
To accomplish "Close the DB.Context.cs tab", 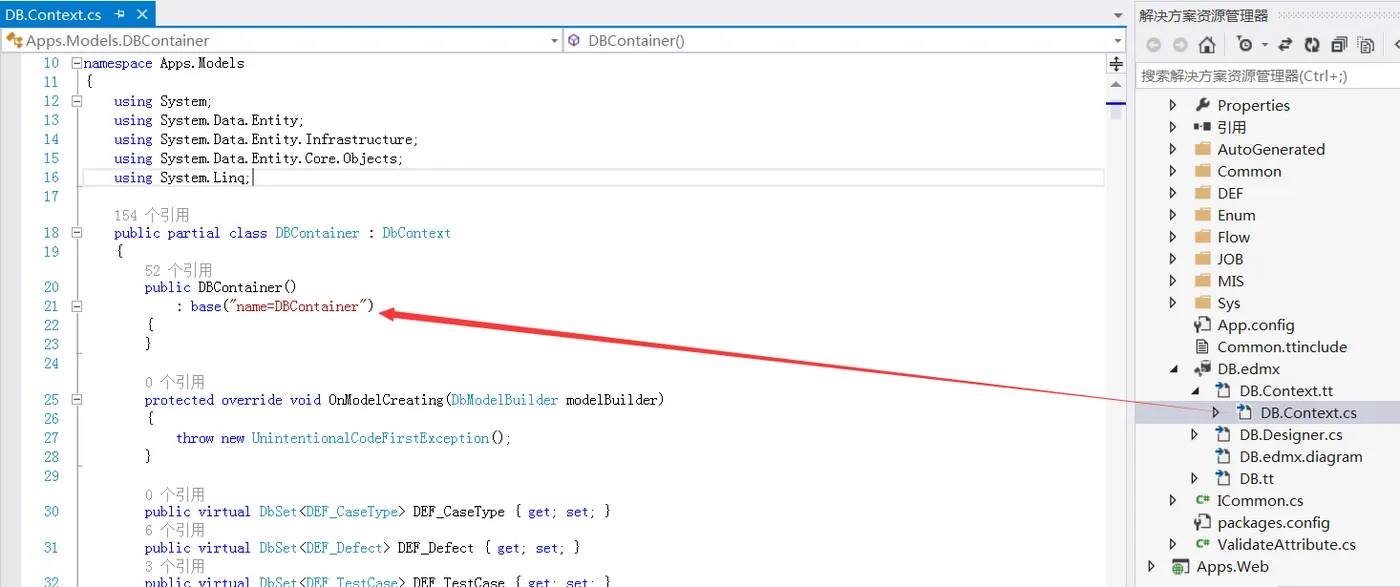I will [141, 14].
